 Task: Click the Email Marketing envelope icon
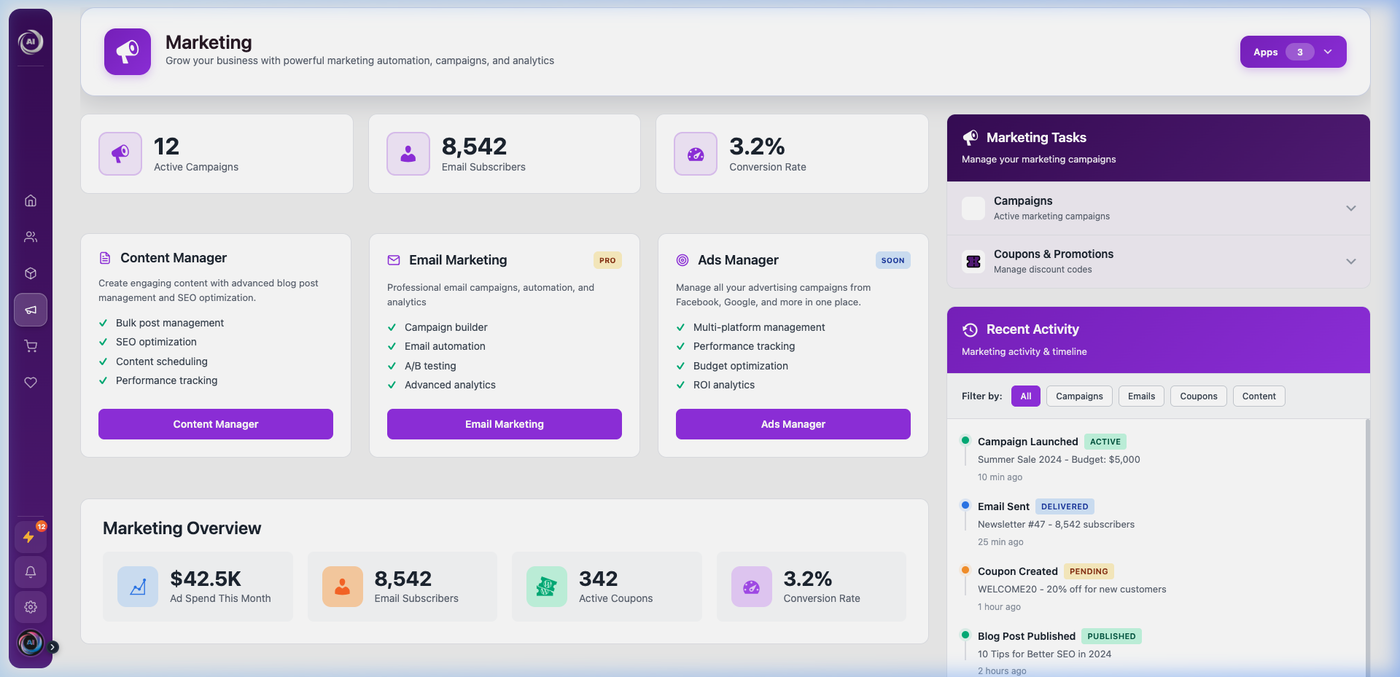[x=394, y=260]
